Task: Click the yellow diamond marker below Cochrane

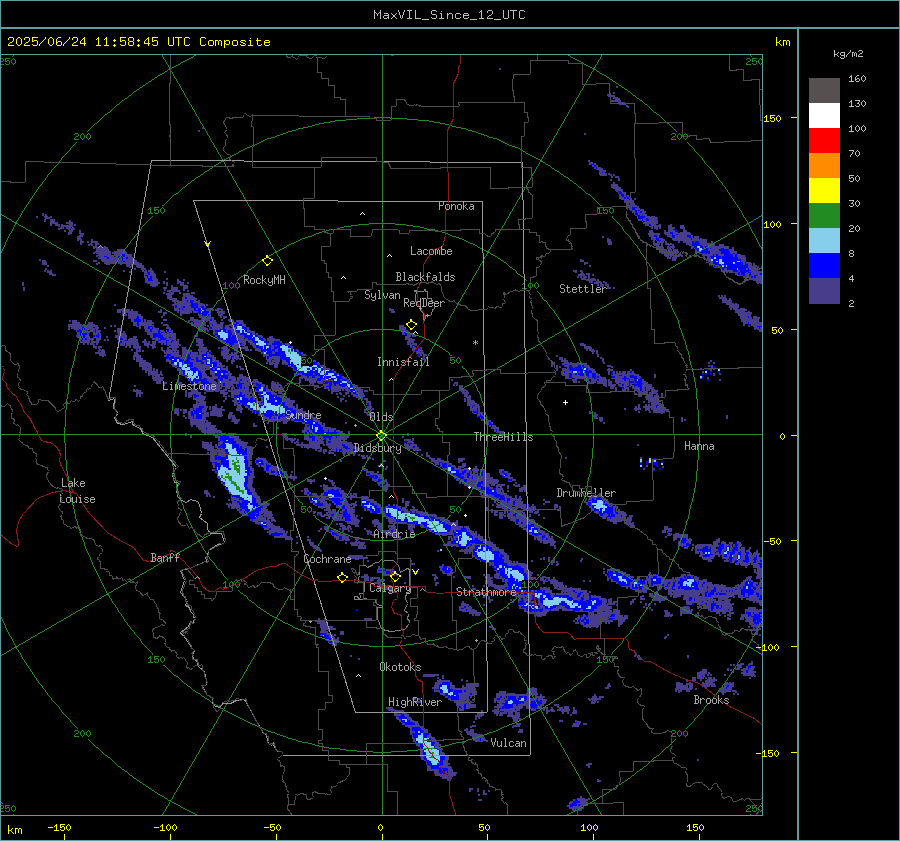Action: (x=342, y=577)
